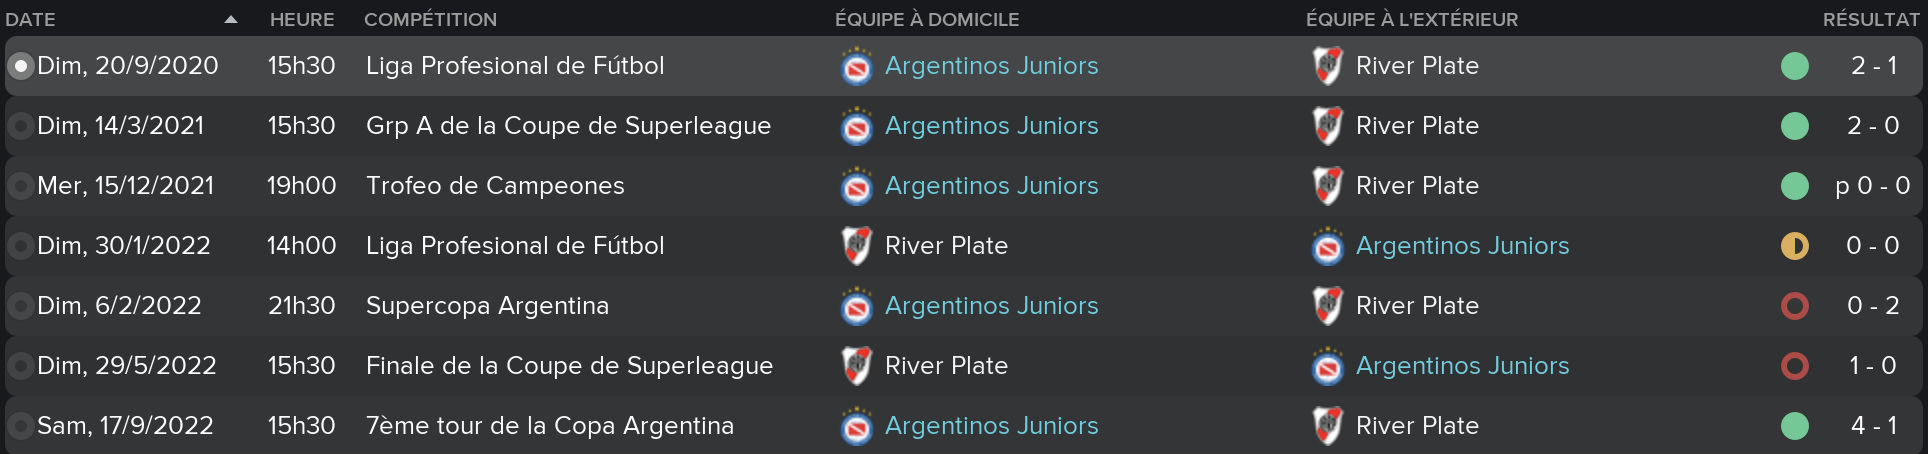1928x454 pixels.
Task: Click the Argentinos Juniors crest in 20/9/2020 row
Action: click(856, 66)
